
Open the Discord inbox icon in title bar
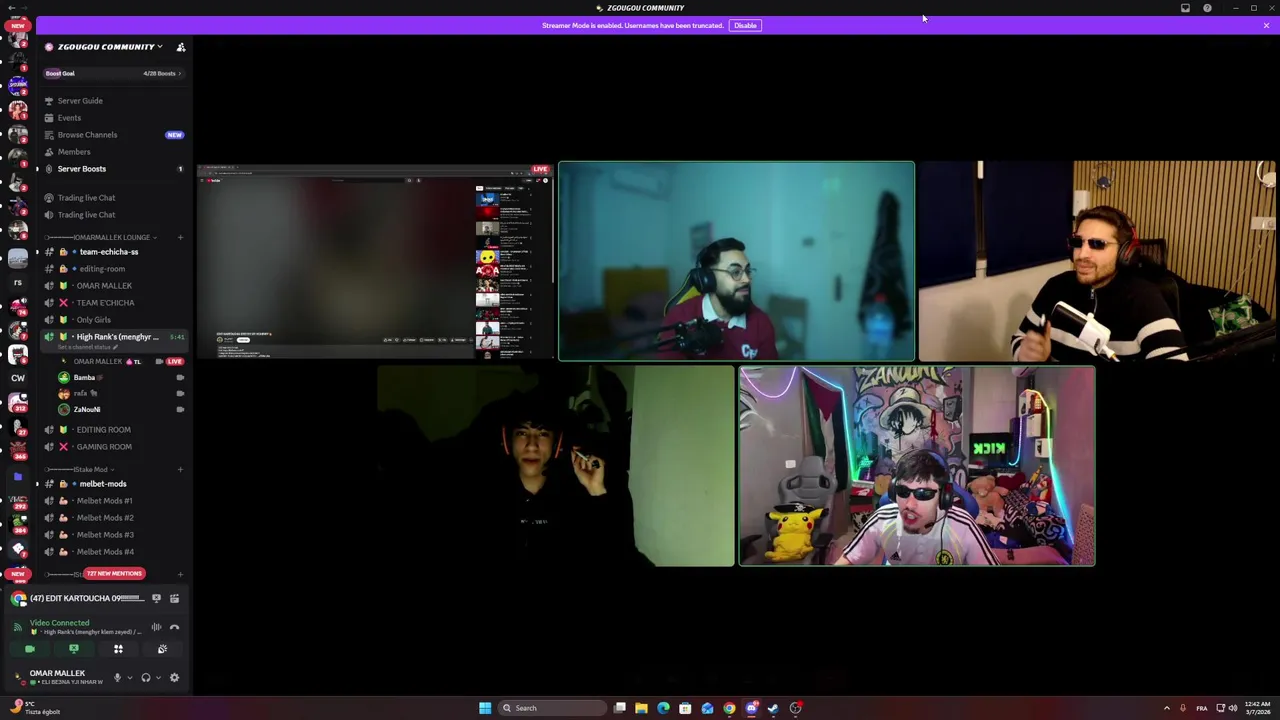pyautogui.click(x=1185, y=8)
